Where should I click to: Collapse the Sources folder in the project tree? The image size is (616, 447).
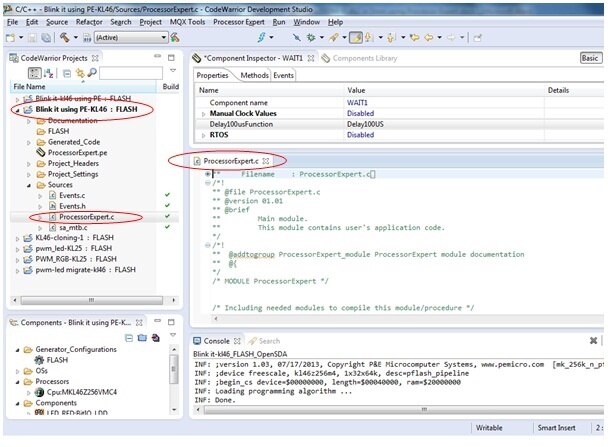(x=29, y=185)
